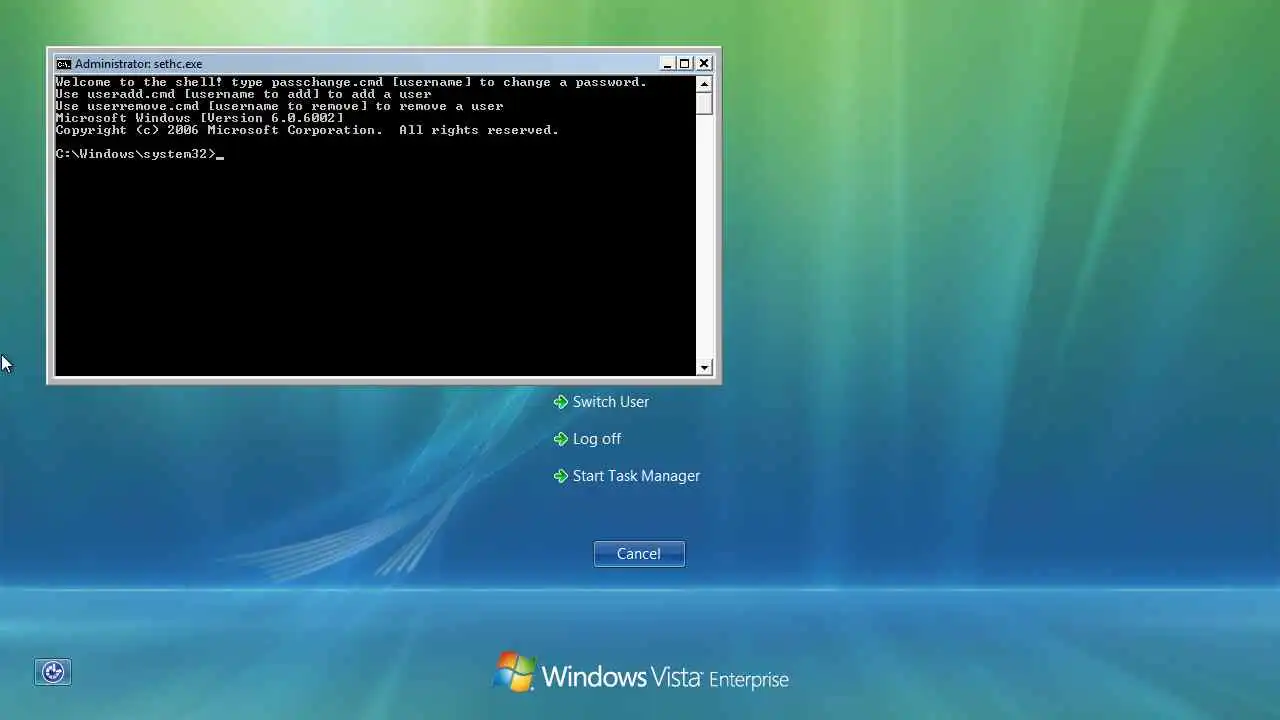
Task: Click the console scrollbar up arrow
Action: pos(704,84)
